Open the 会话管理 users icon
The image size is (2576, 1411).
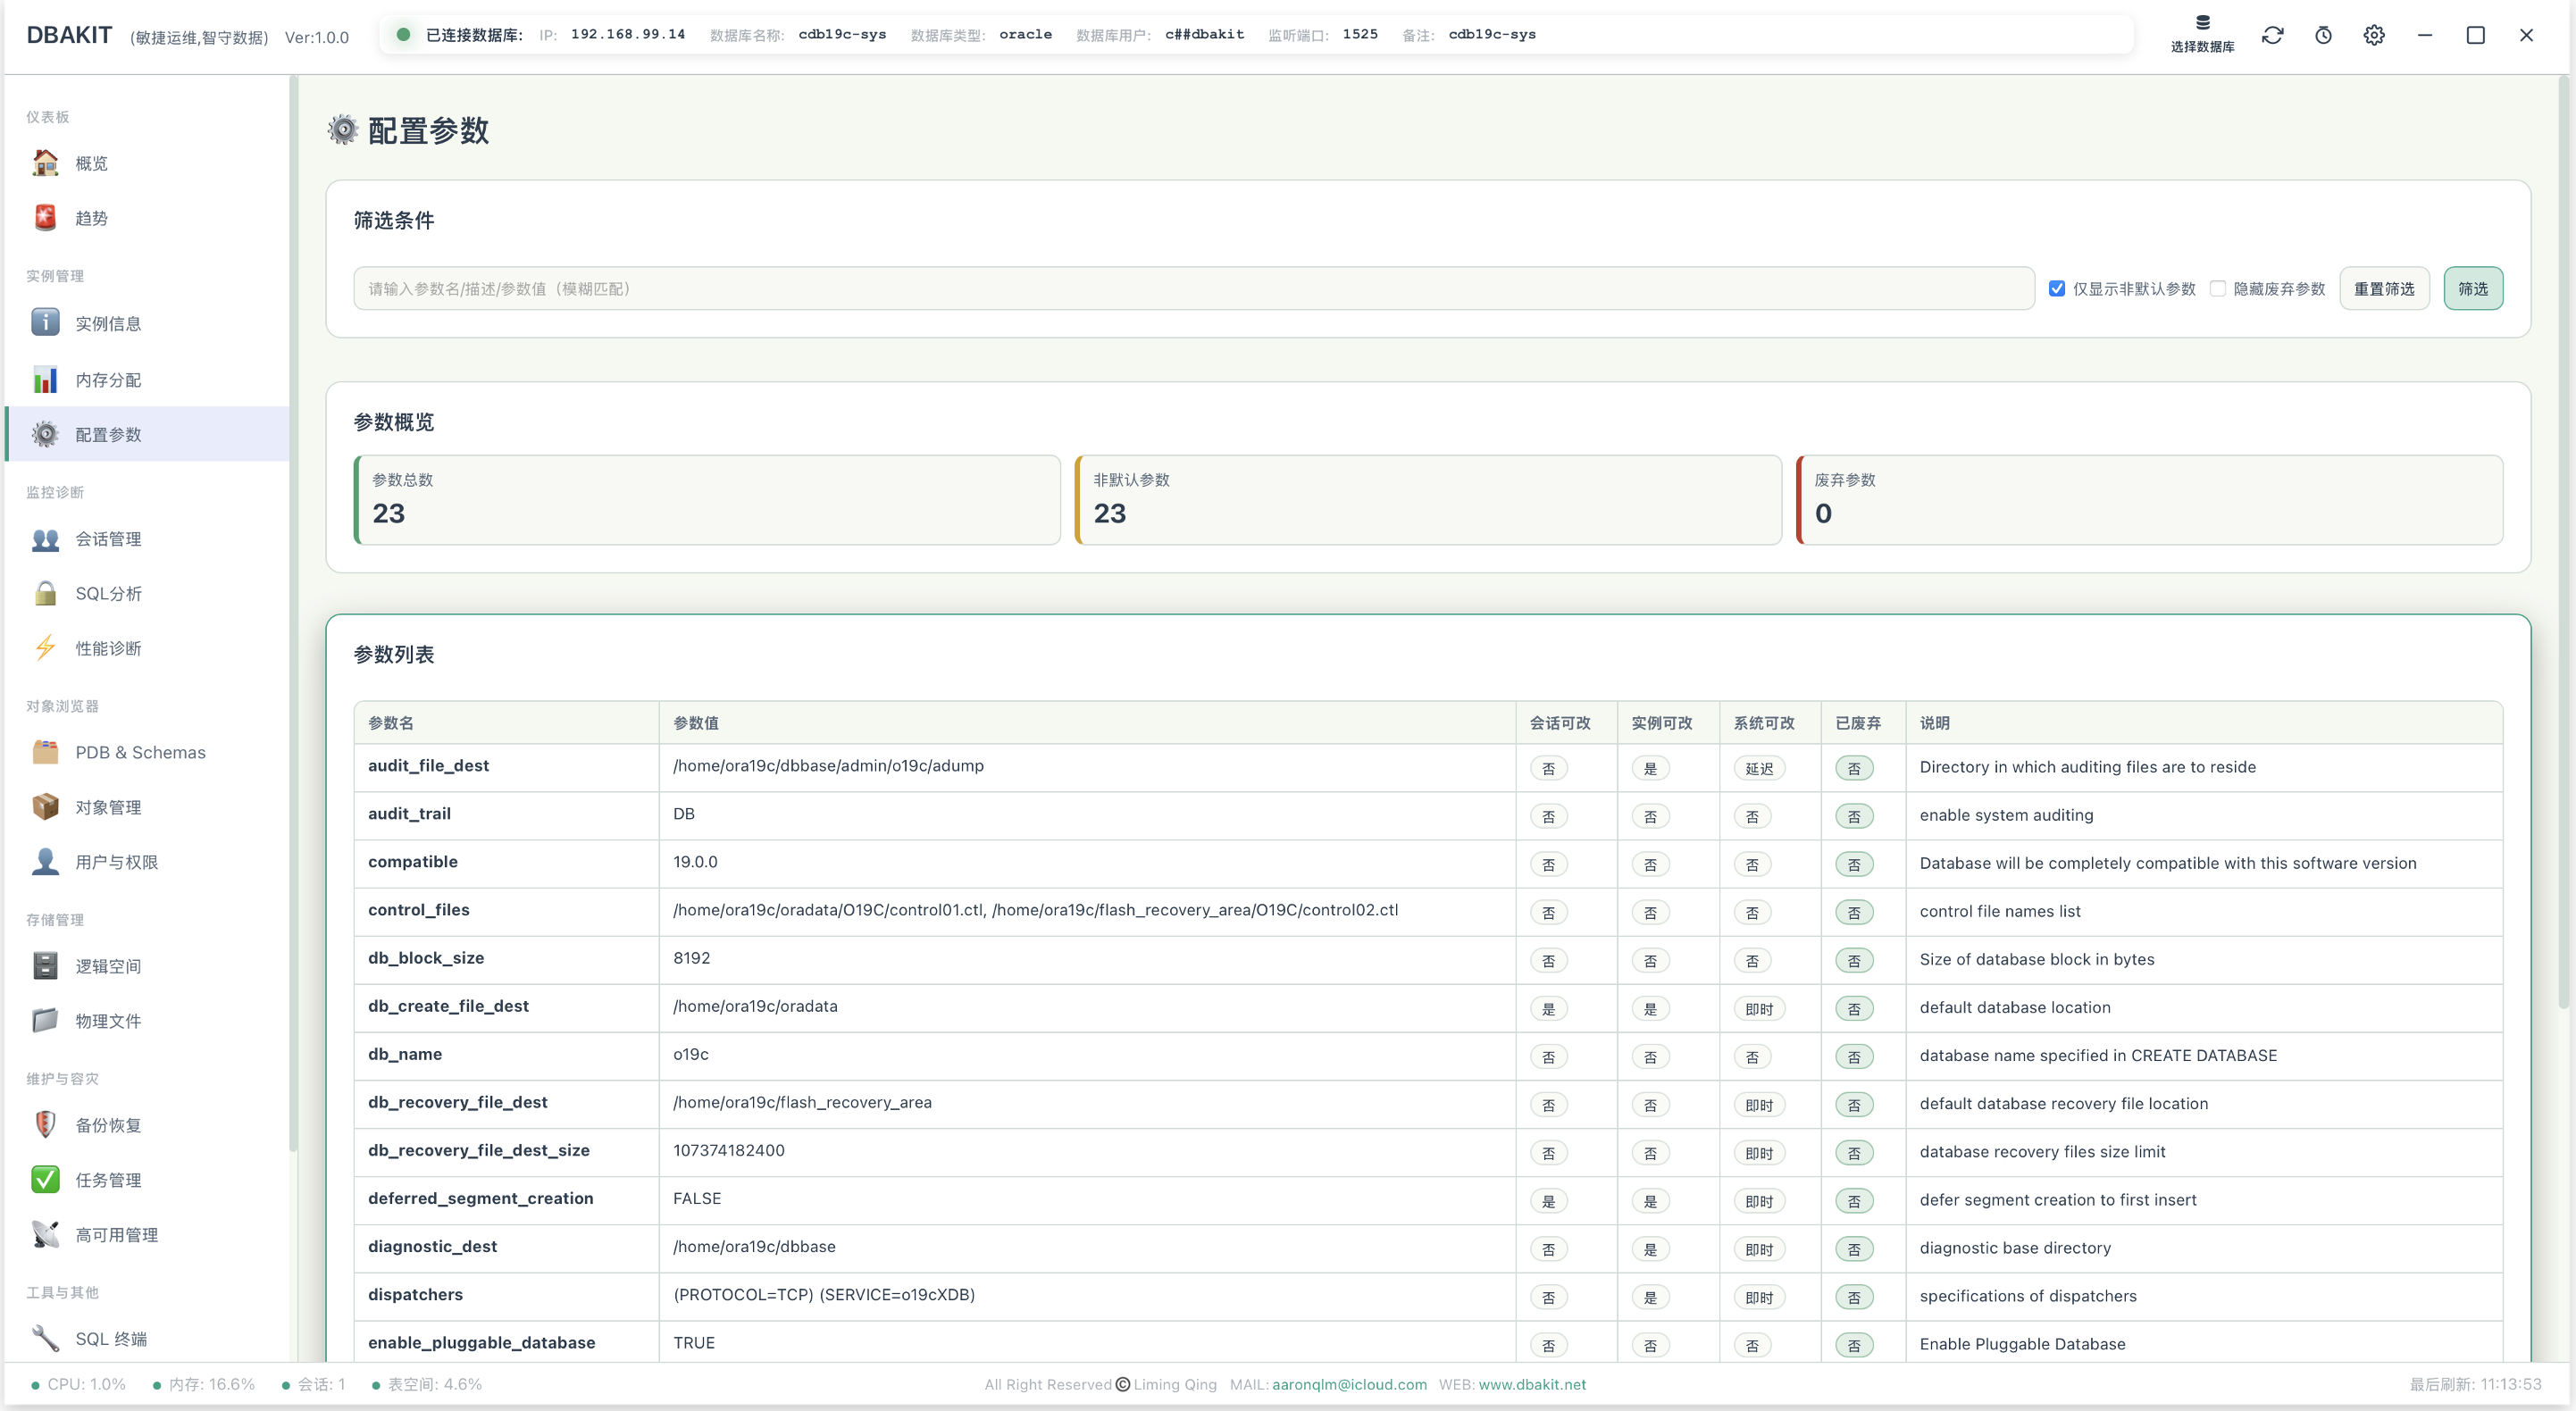click(x=45, y=539)
